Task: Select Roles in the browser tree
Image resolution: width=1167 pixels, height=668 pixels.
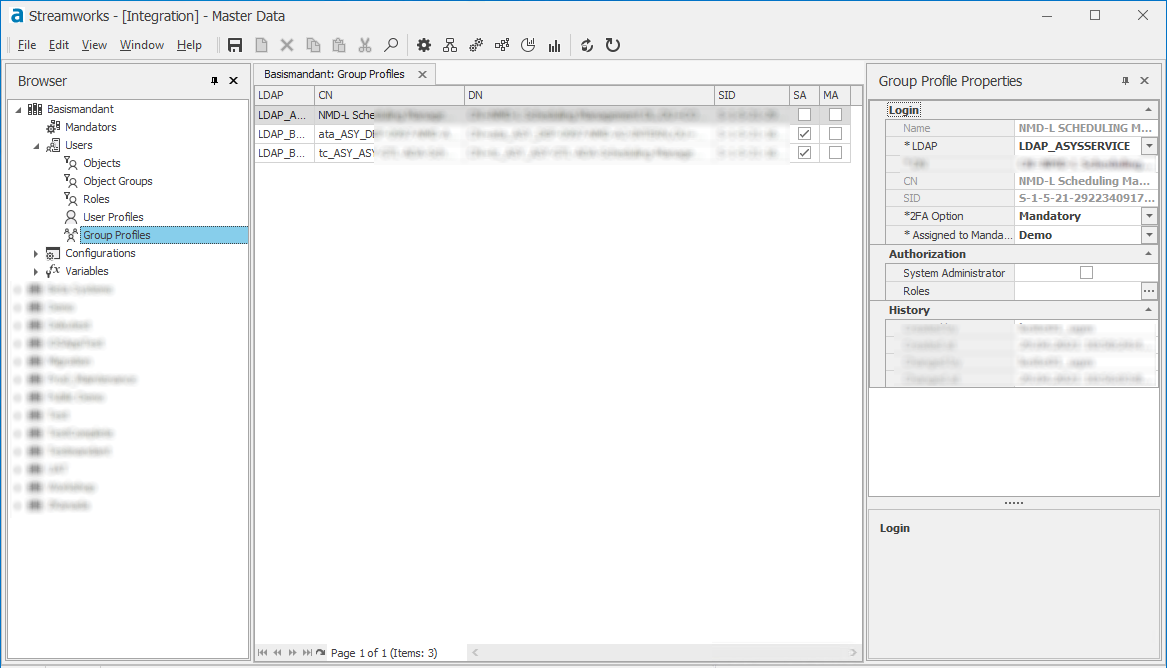Action: (96, 199)
